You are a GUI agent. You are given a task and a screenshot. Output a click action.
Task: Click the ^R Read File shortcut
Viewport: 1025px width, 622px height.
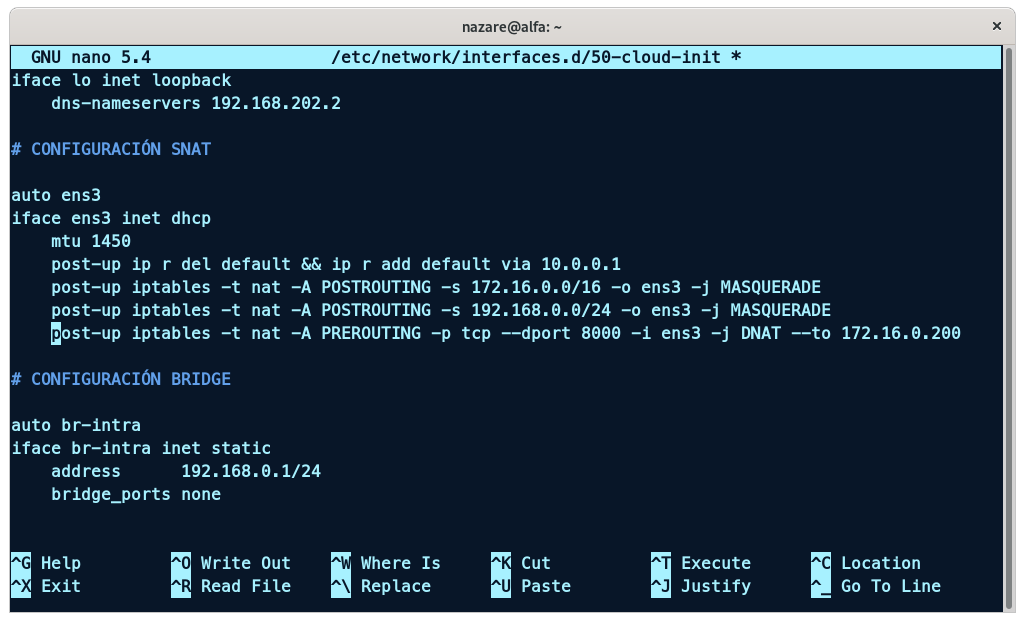coord(230,586)
